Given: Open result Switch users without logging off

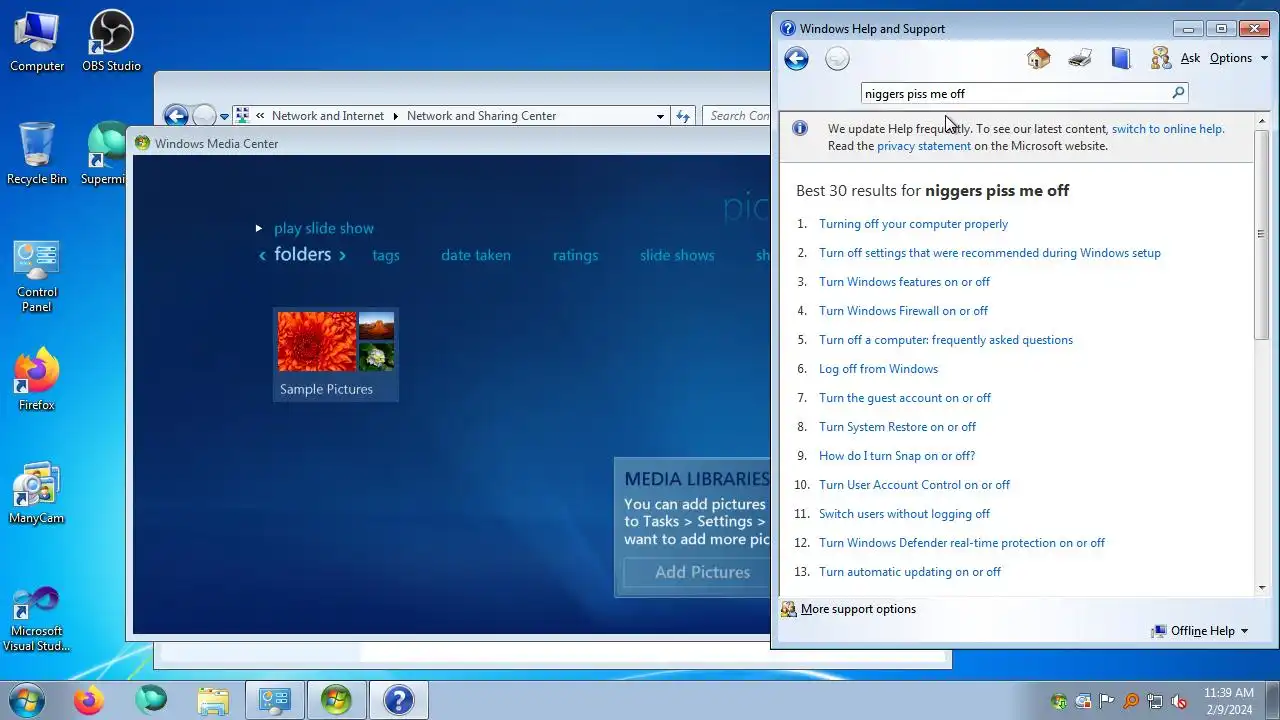Looking at the screenshot, I should point(904,514).
